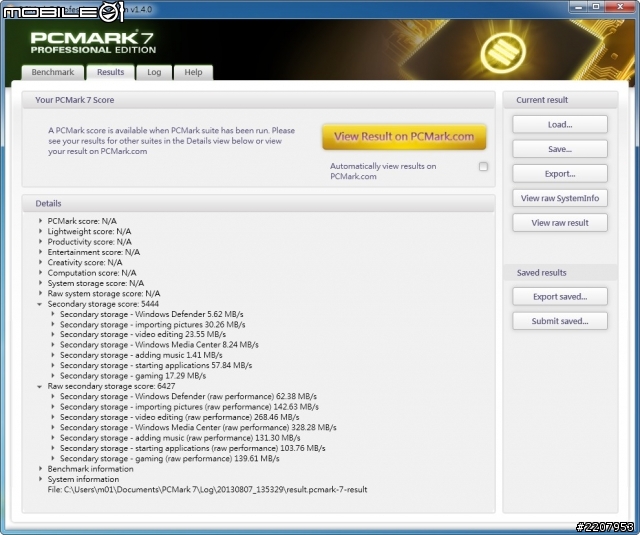Screen dimensions: 640x535
Task: Expand the Raw system storage score row
Action: click(40, 293)
